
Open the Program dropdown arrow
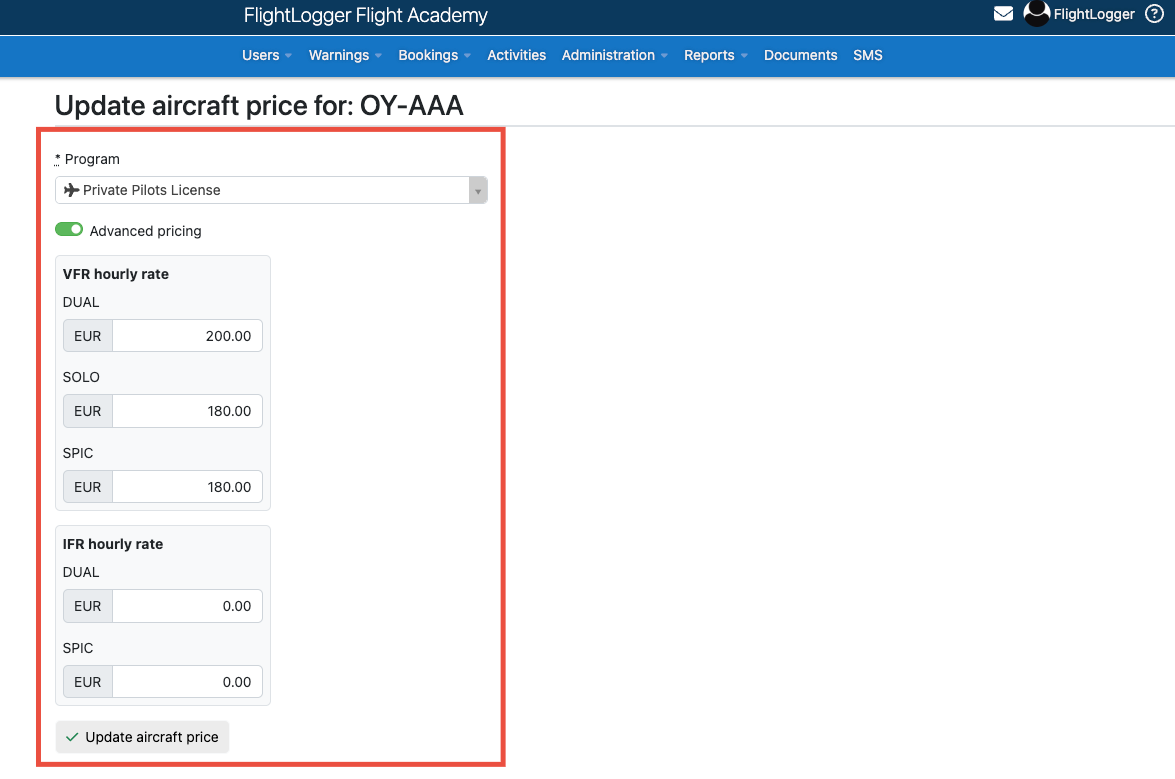click(478, 190)
